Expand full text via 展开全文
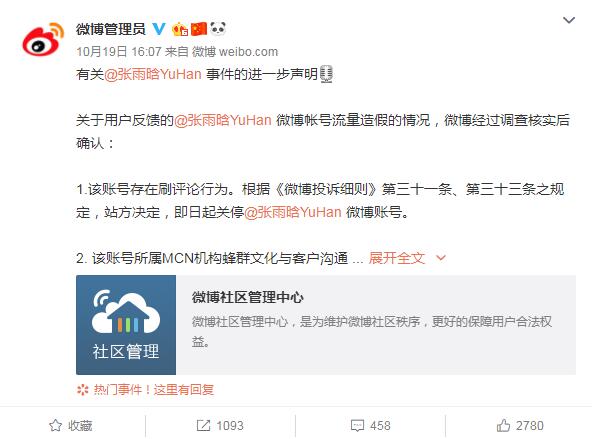The height and width of the screenshot is (439, 592). 397,258
